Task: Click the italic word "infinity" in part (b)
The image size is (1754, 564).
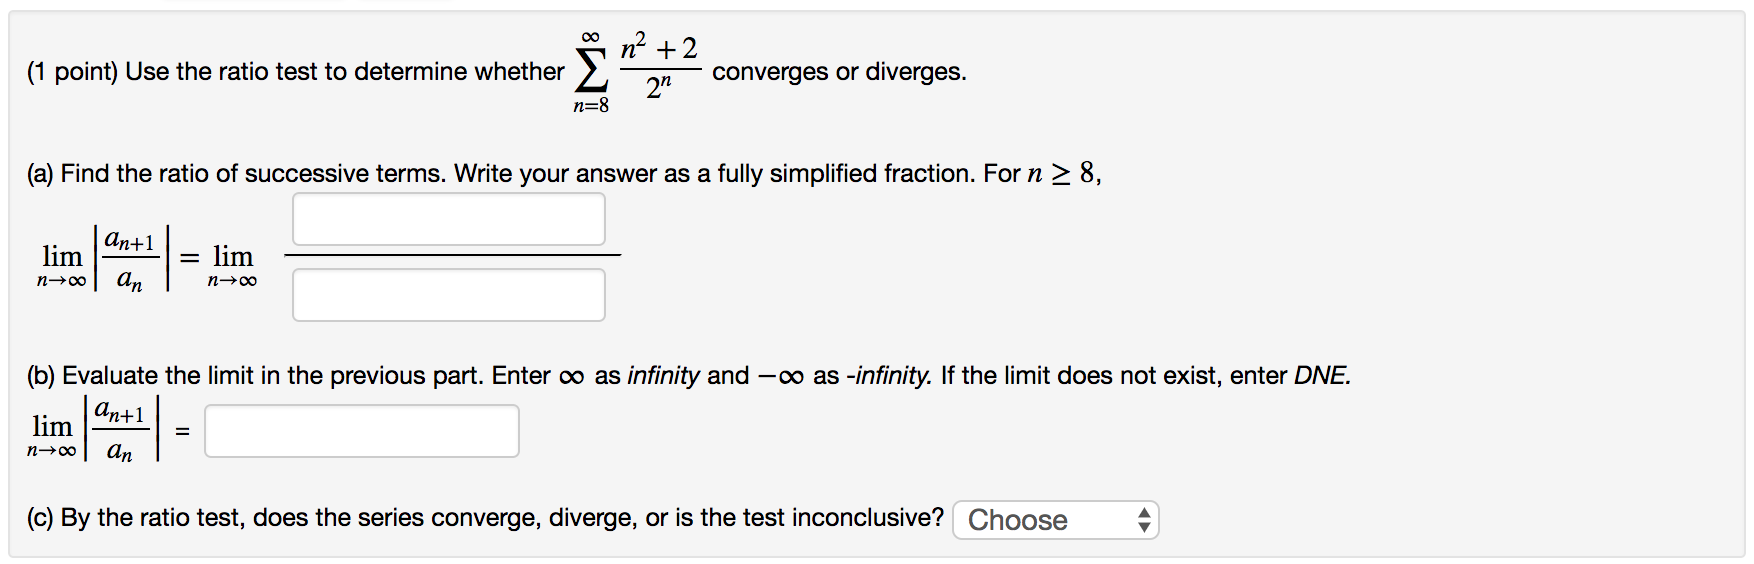Action: point(663,376)
